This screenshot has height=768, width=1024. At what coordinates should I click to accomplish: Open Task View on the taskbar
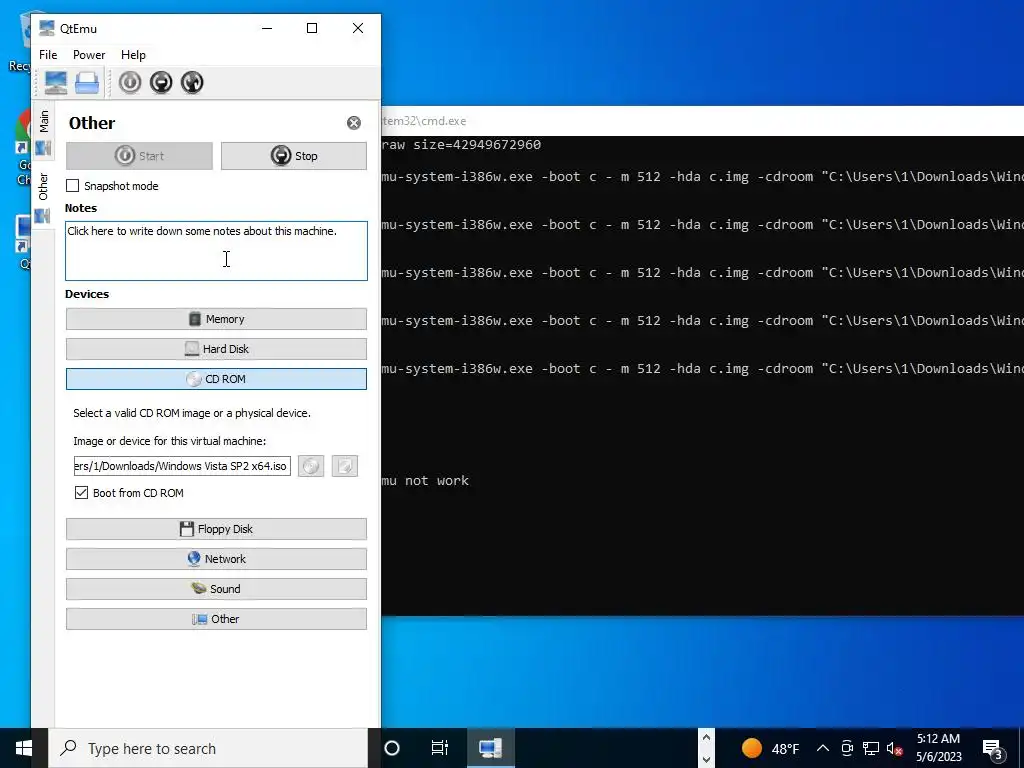point(440,748)
